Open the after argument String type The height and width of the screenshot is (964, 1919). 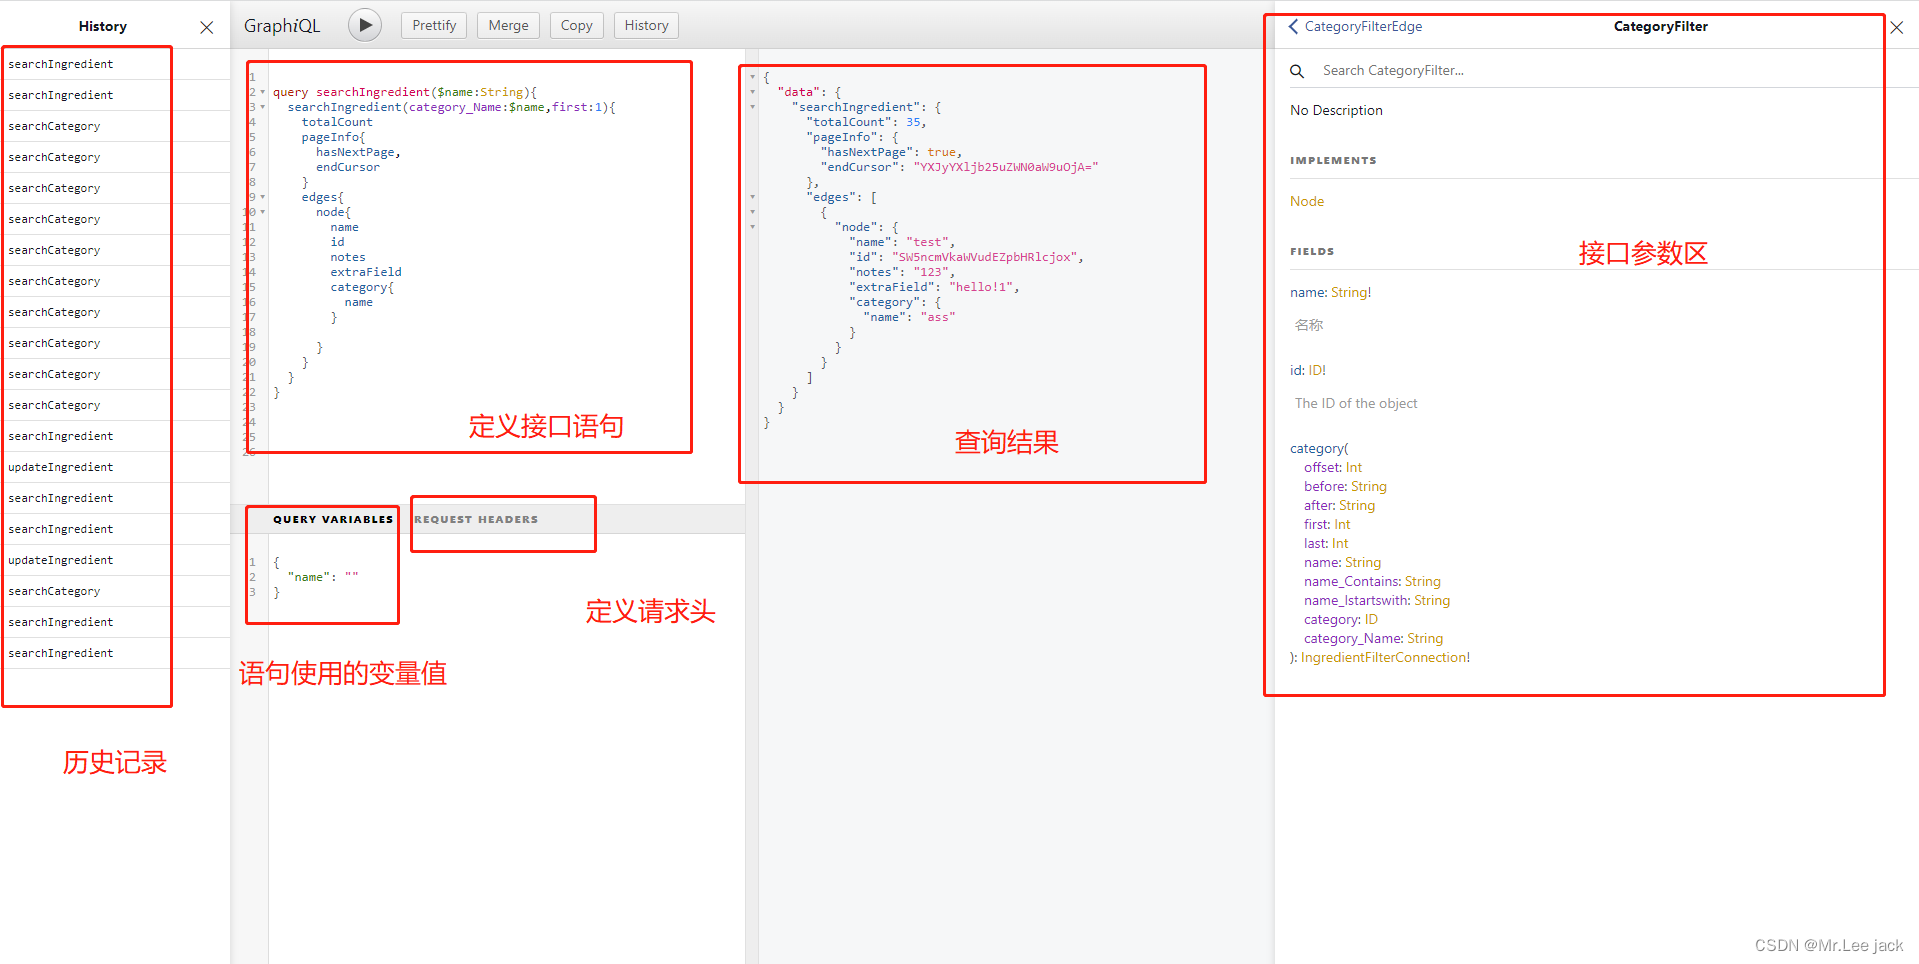[x=1357, y=505]
